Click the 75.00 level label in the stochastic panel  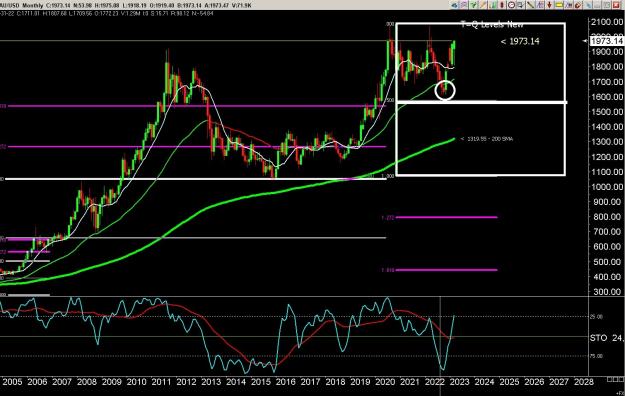coord(596,356)
